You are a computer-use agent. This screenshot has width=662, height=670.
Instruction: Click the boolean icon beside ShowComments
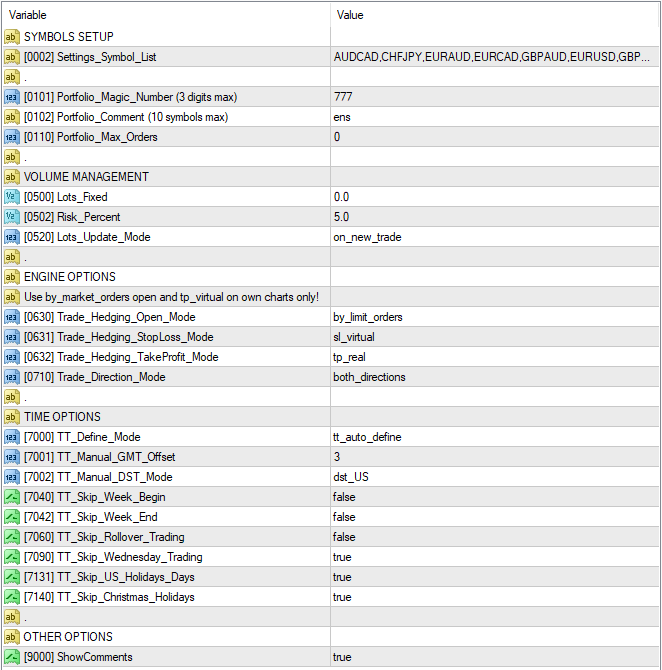click(12, 657)
